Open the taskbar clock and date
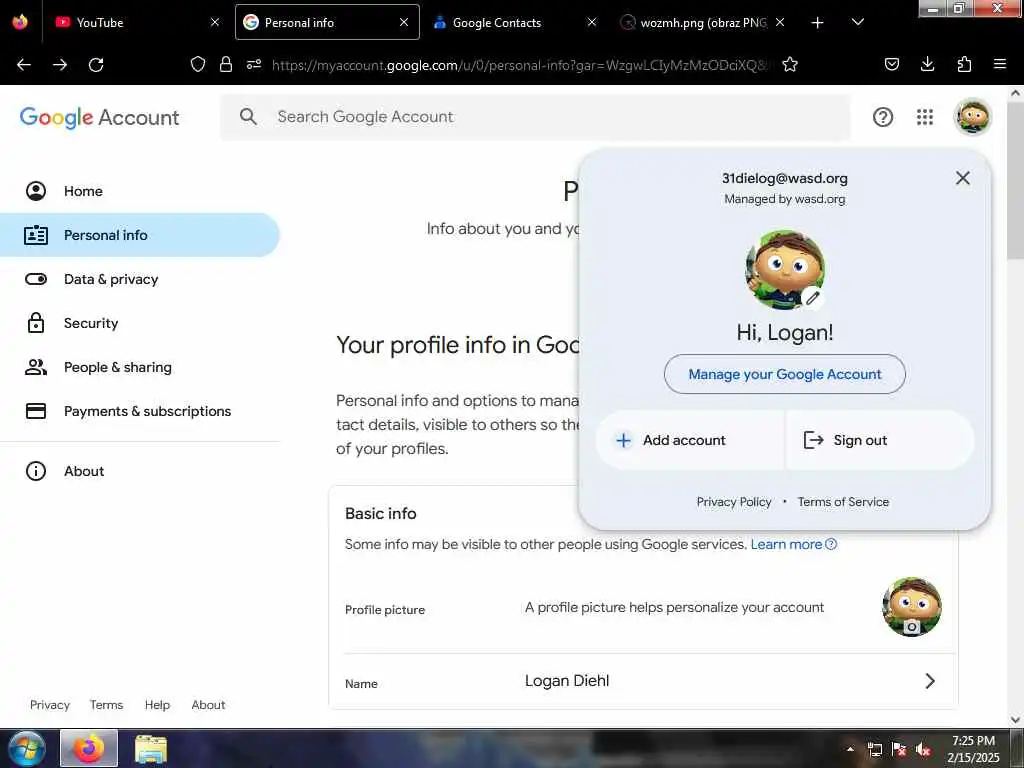This screenshot has width=1024, height=768. (x=973, y=749)
